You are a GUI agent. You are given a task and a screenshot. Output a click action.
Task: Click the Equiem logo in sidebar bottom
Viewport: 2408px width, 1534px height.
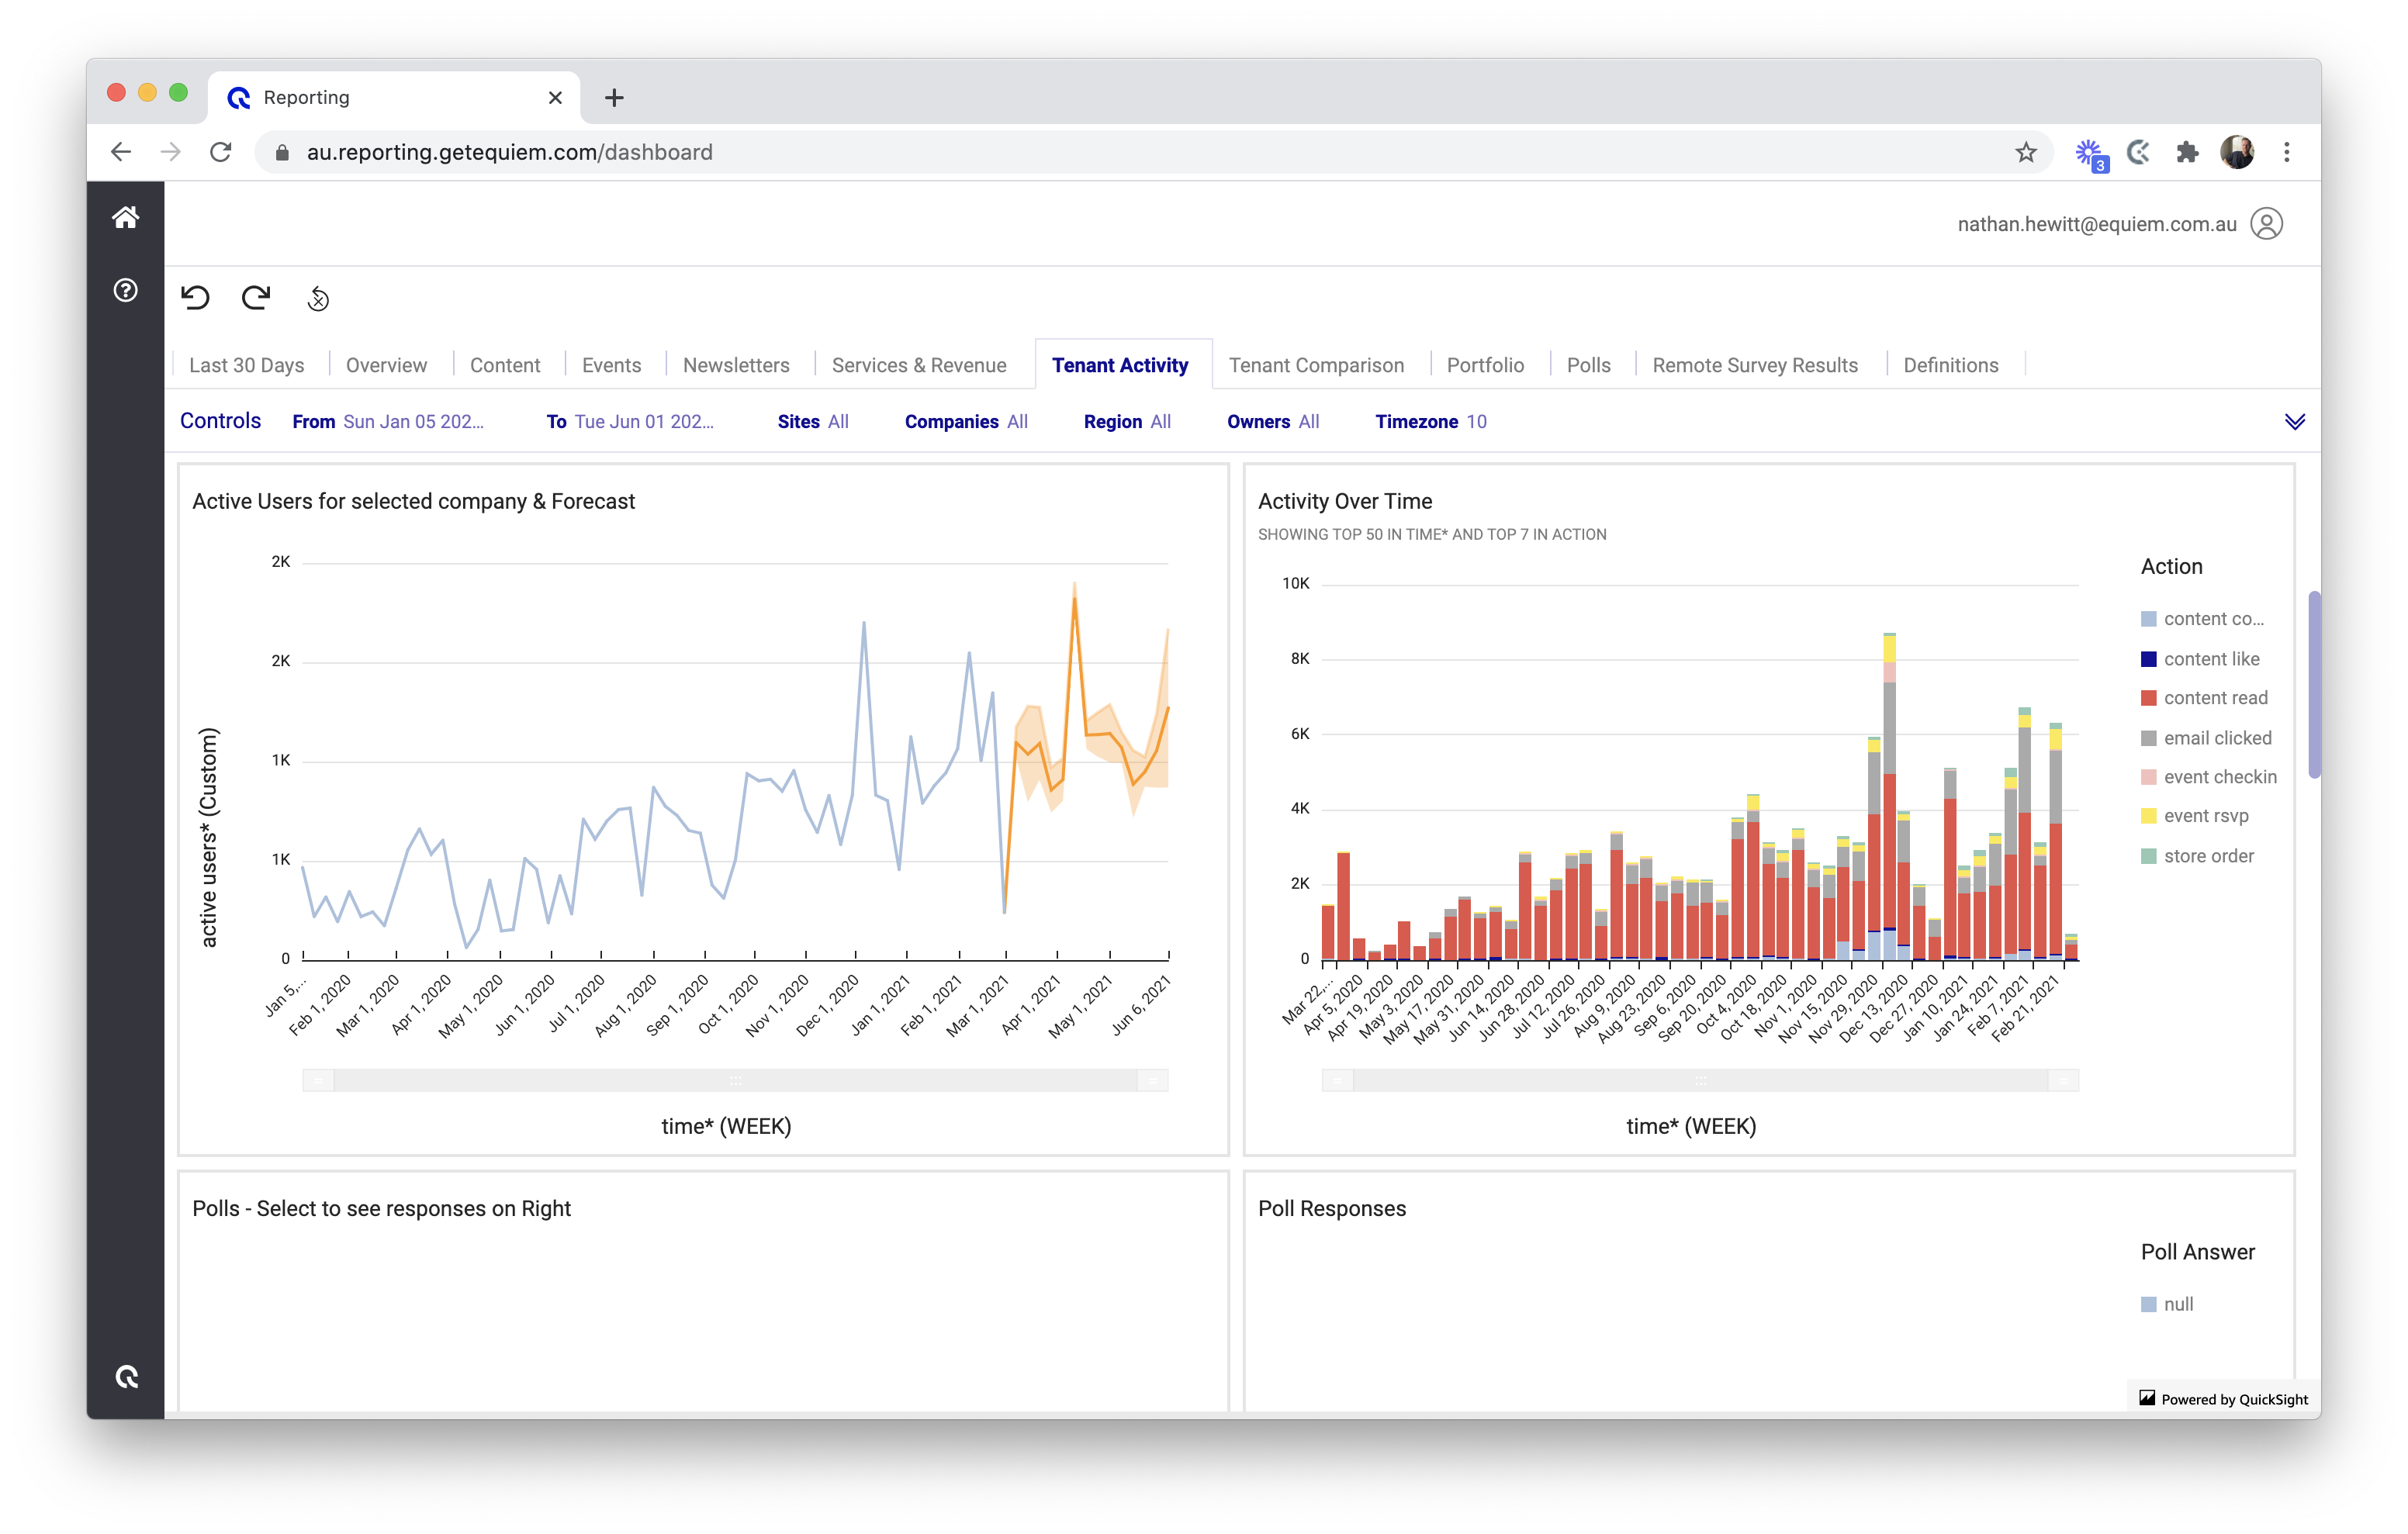point(126,1377)
